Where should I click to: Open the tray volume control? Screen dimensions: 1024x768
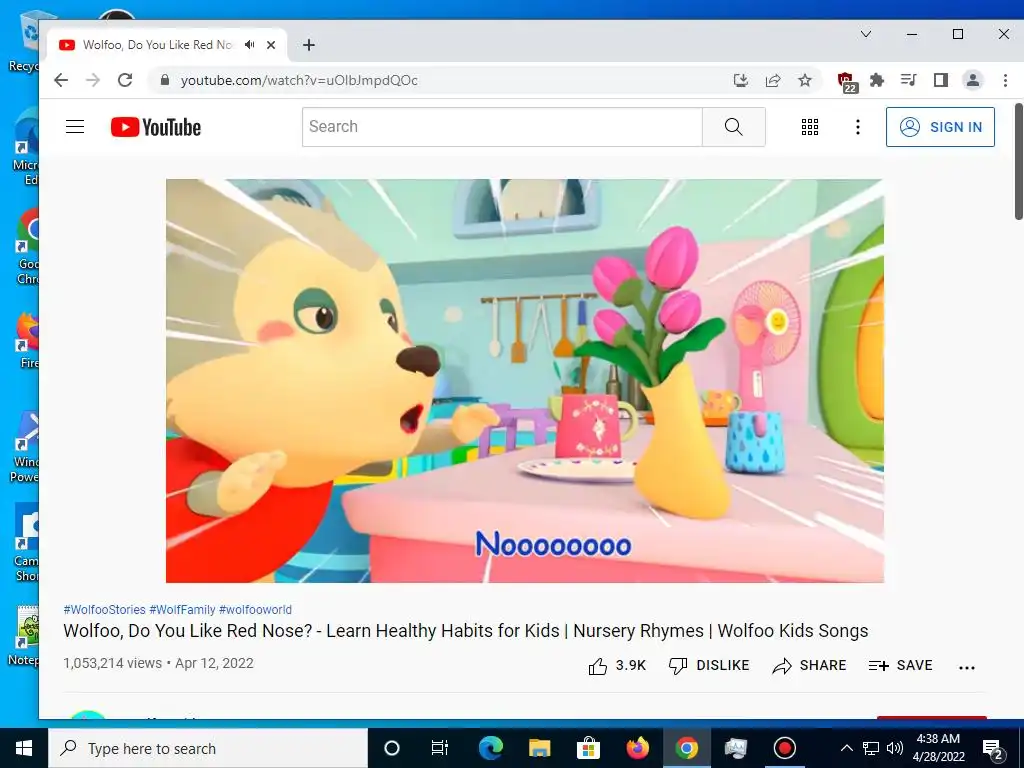tap(895, 748)
